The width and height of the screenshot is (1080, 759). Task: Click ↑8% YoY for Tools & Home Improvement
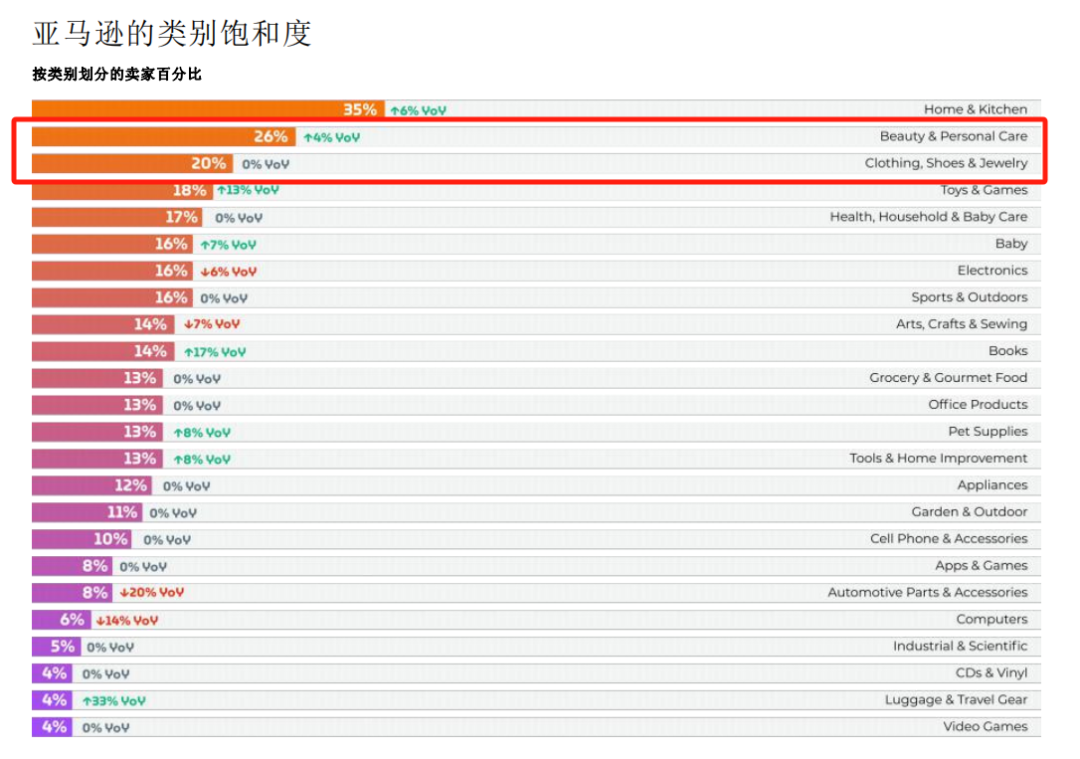pos(202,460)
